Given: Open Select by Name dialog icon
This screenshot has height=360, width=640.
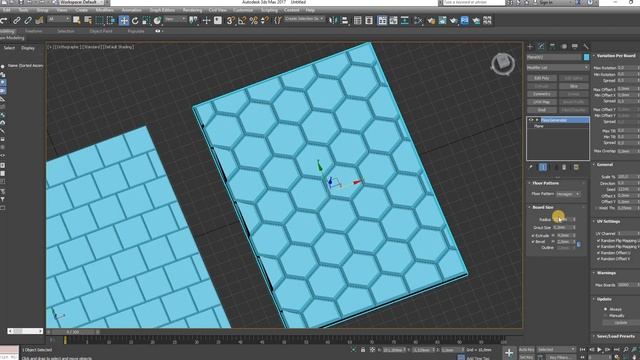Looking at the screenshot, I should (x=88, y=20).
